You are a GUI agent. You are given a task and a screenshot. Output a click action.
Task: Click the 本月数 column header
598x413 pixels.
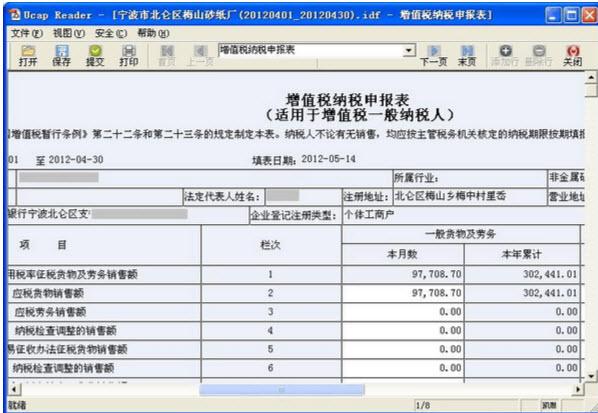[x=402, y=254]
